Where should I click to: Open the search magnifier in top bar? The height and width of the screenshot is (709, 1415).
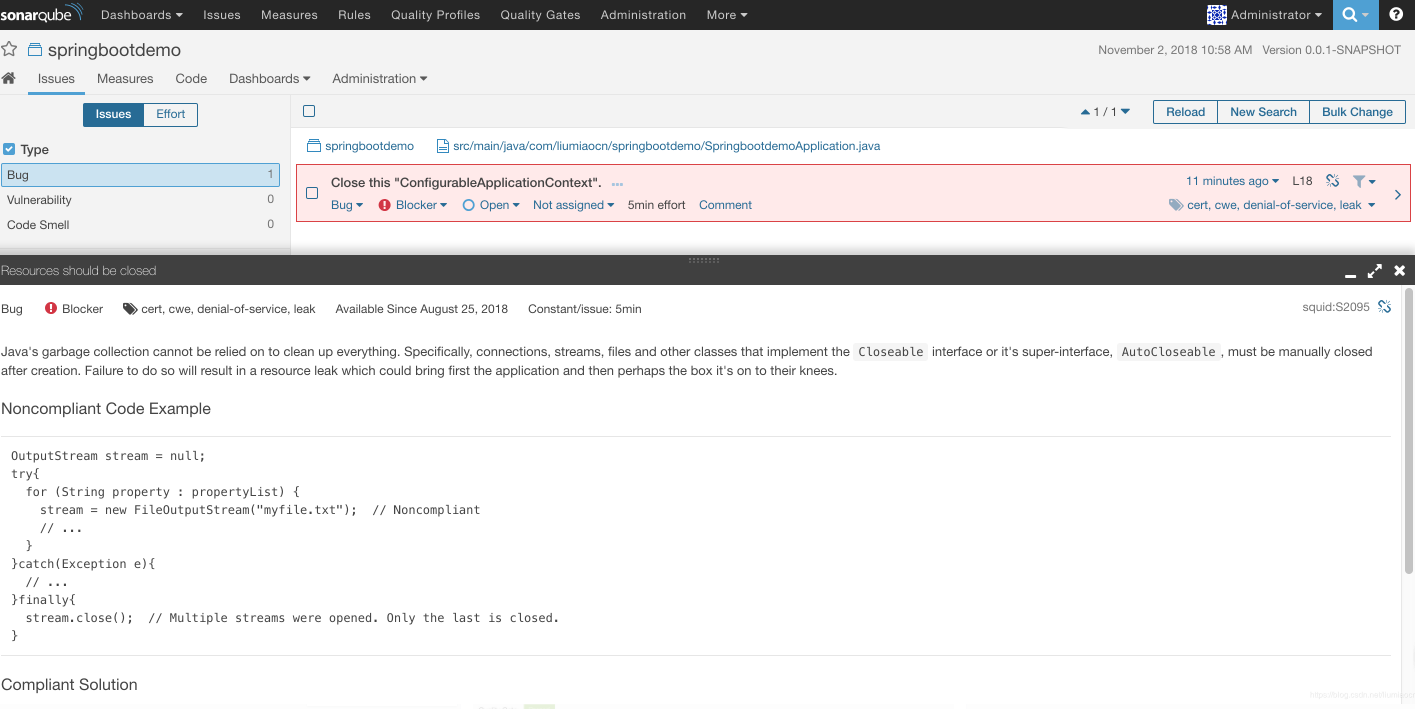pyautogui.click(x=1355, y=15)
